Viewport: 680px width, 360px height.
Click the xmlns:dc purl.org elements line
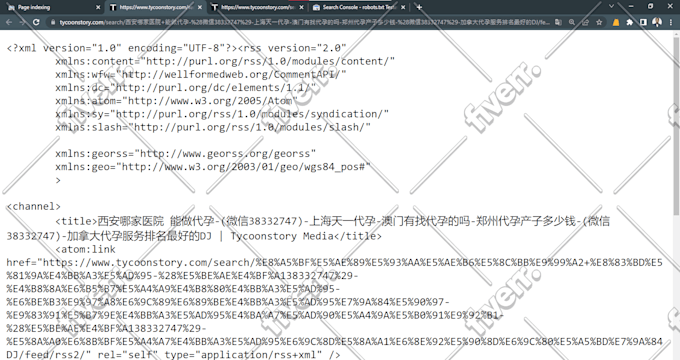(186, 88)
